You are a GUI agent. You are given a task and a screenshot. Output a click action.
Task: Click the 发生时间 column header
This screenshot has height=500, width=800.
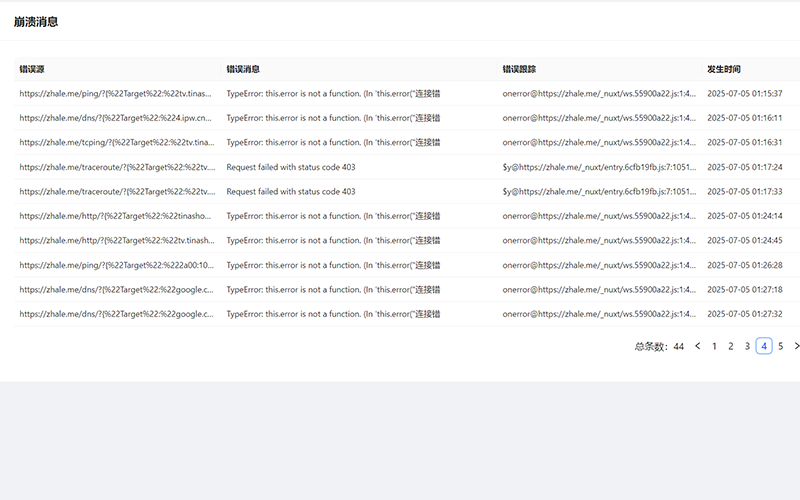723,69
